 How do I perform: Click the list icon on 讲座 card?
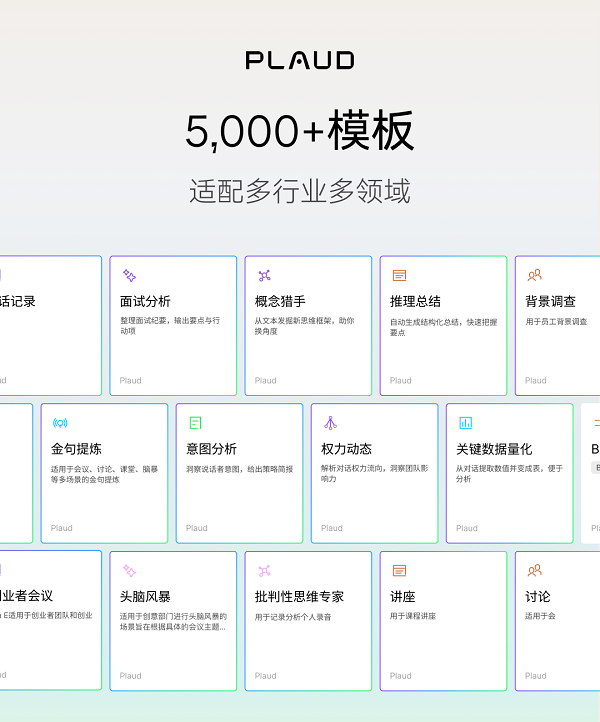[x=399, y=571]
